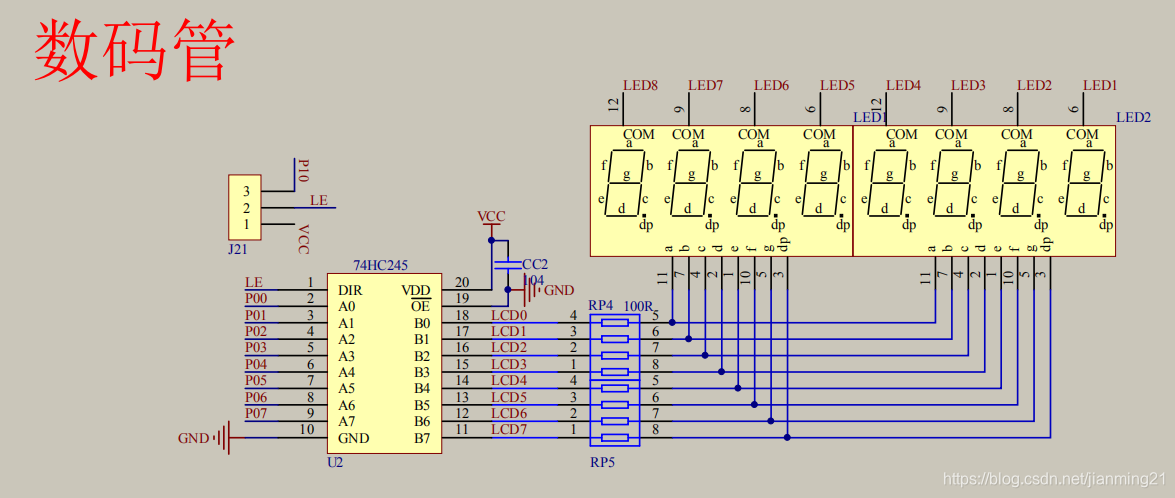Select the J21 connector symbol
Viewport: 1175px width, 498px height.
(243, 207)
